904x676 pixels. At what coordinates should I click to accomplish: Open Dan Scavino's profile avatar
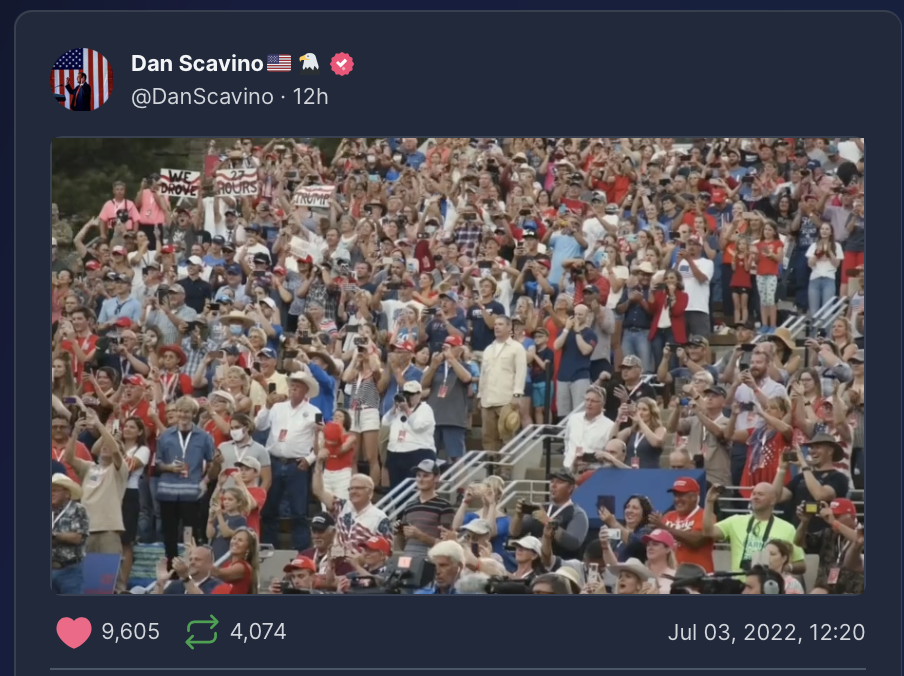coord(81,80)
